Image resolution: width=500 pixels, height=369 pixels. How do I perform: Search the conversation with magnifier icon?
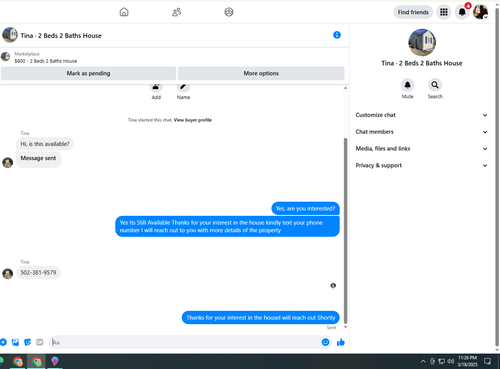[x=435, y=85]
